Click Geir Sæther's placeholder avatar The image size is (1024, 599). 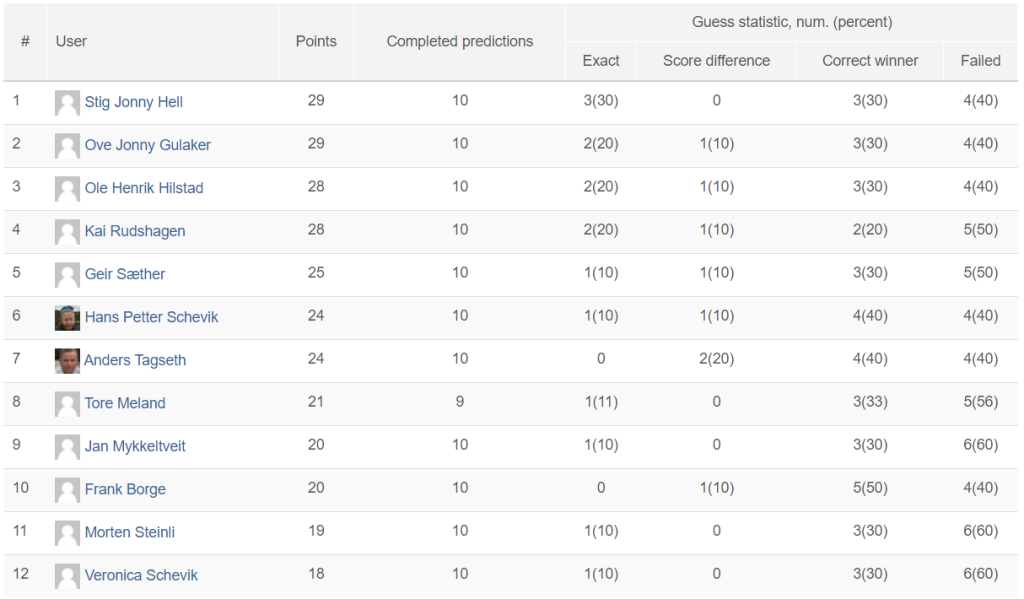(67, 275)
